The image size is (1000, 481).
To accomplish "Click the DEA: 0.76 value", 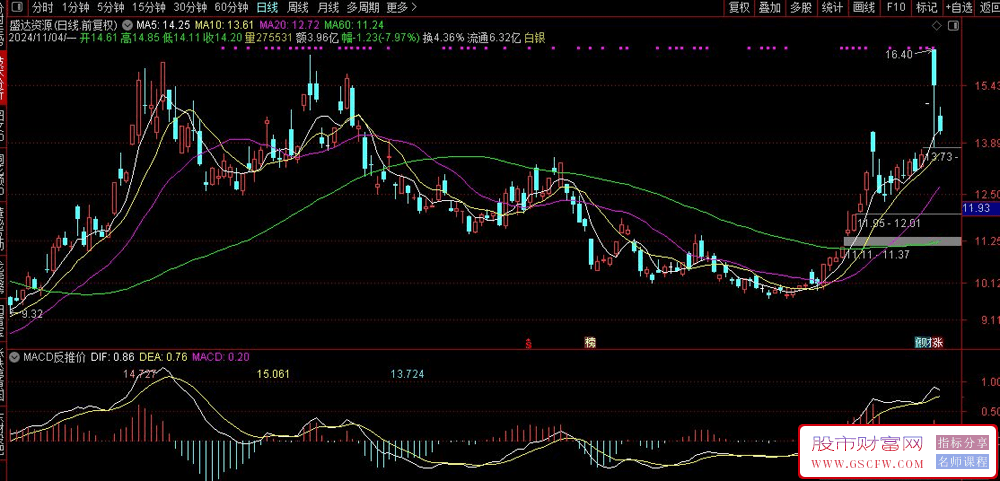I will (164, 357).
